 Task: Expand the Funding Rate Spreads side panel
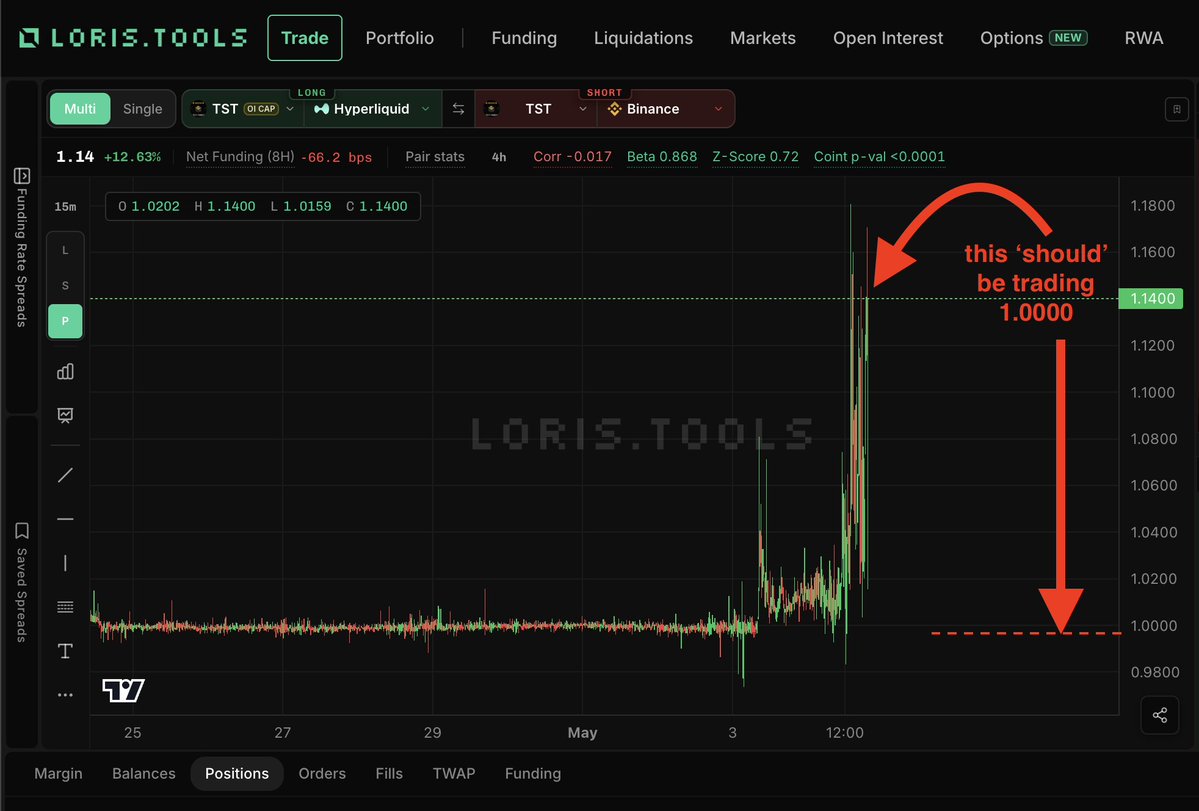point(21,247)
